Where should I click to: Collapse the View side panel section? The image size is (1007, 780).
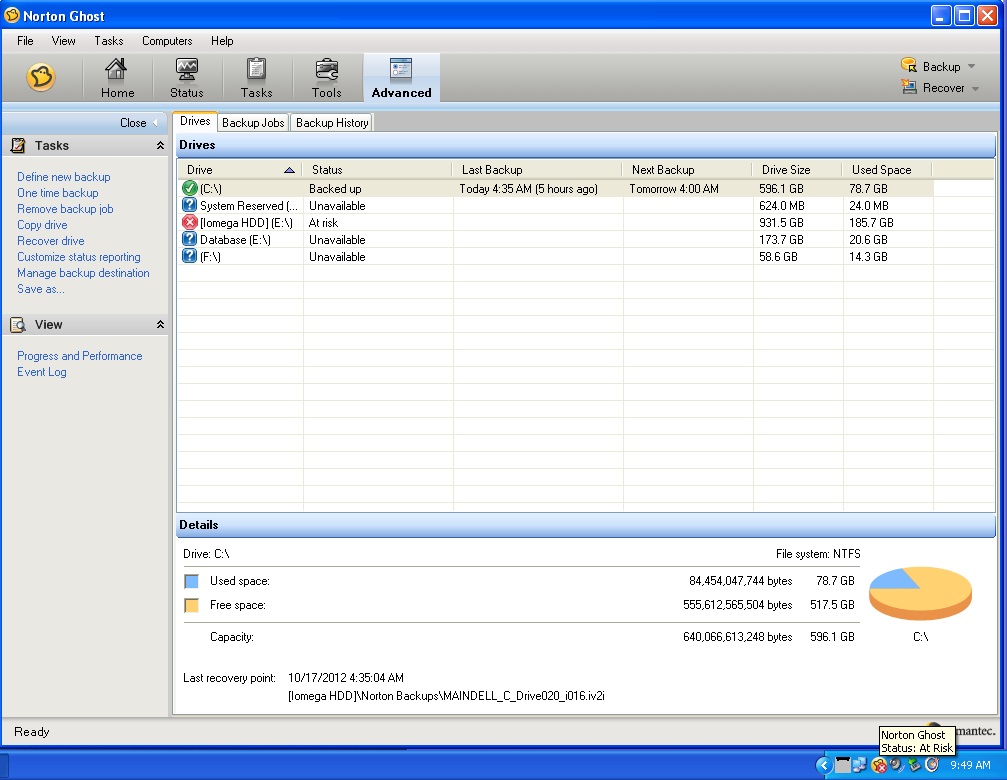point(160,325)
